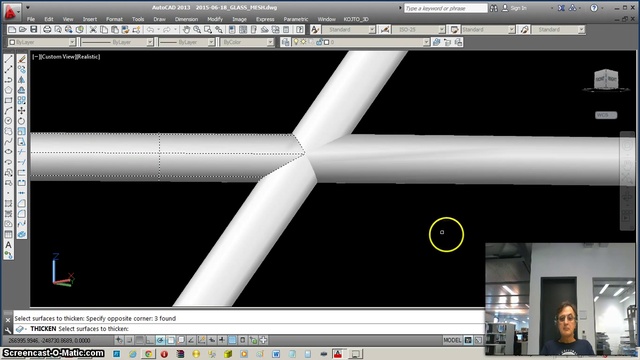This screenshot has height=360, width=640.
Task: Click the Zoom Realtime magnifier icon
Action: pyautogui.click(x=197, y=29)
